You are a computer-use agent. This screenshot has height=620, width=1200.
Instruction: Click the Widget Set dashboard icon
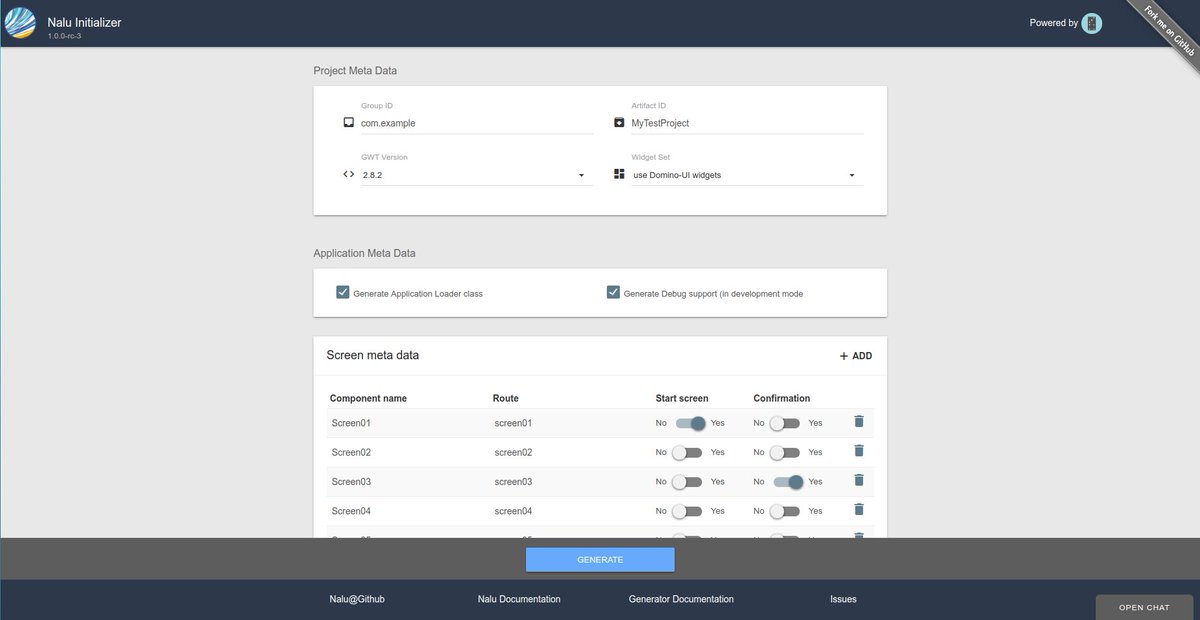point(619,174)
